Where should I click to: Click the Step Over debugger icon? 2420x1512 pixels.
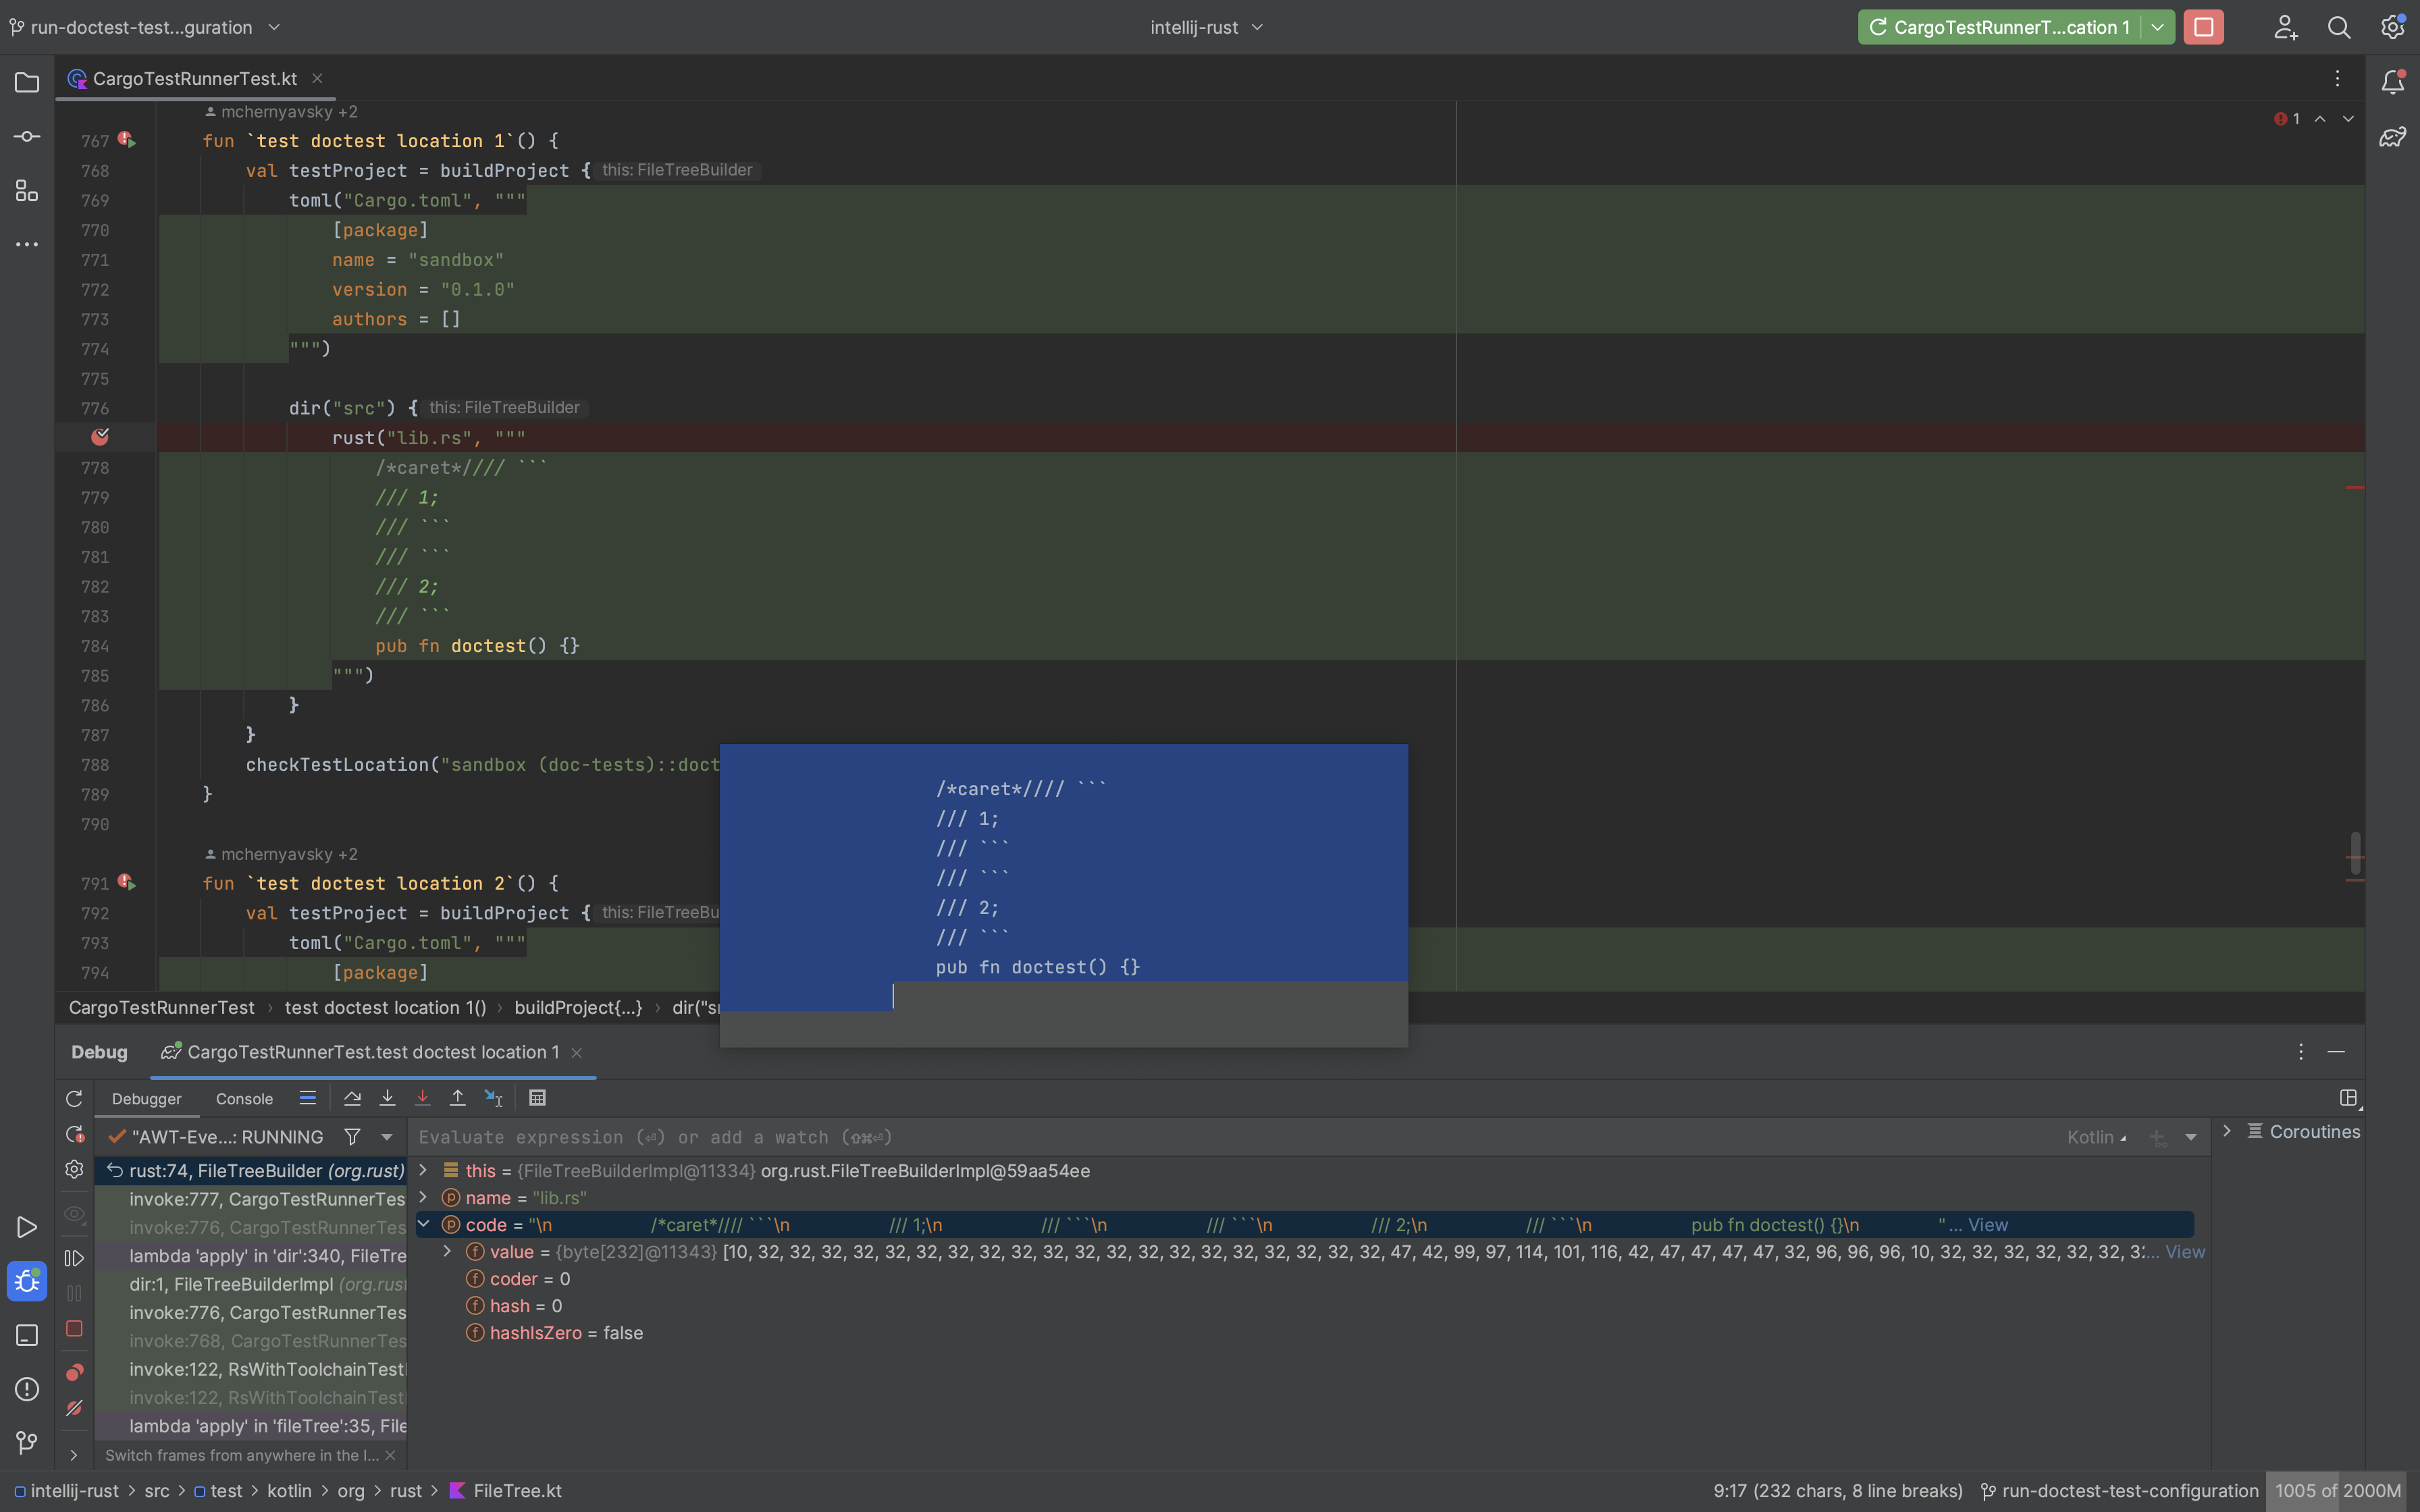352,1098
